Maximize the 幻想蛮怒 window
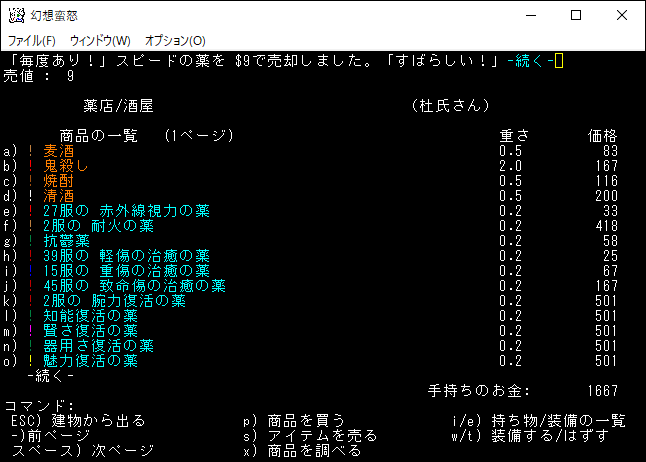The height and width of the screenshot is (462, 646). (x=576, y=15)
